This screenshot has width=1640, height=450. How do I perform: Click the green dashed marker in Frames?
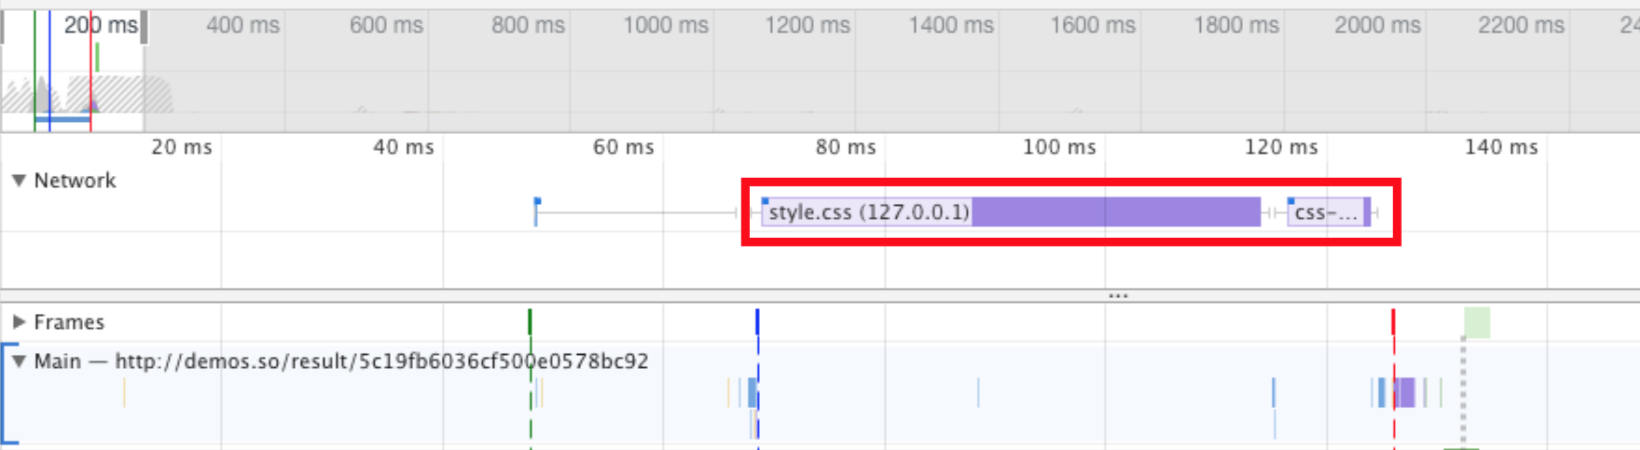530,322
